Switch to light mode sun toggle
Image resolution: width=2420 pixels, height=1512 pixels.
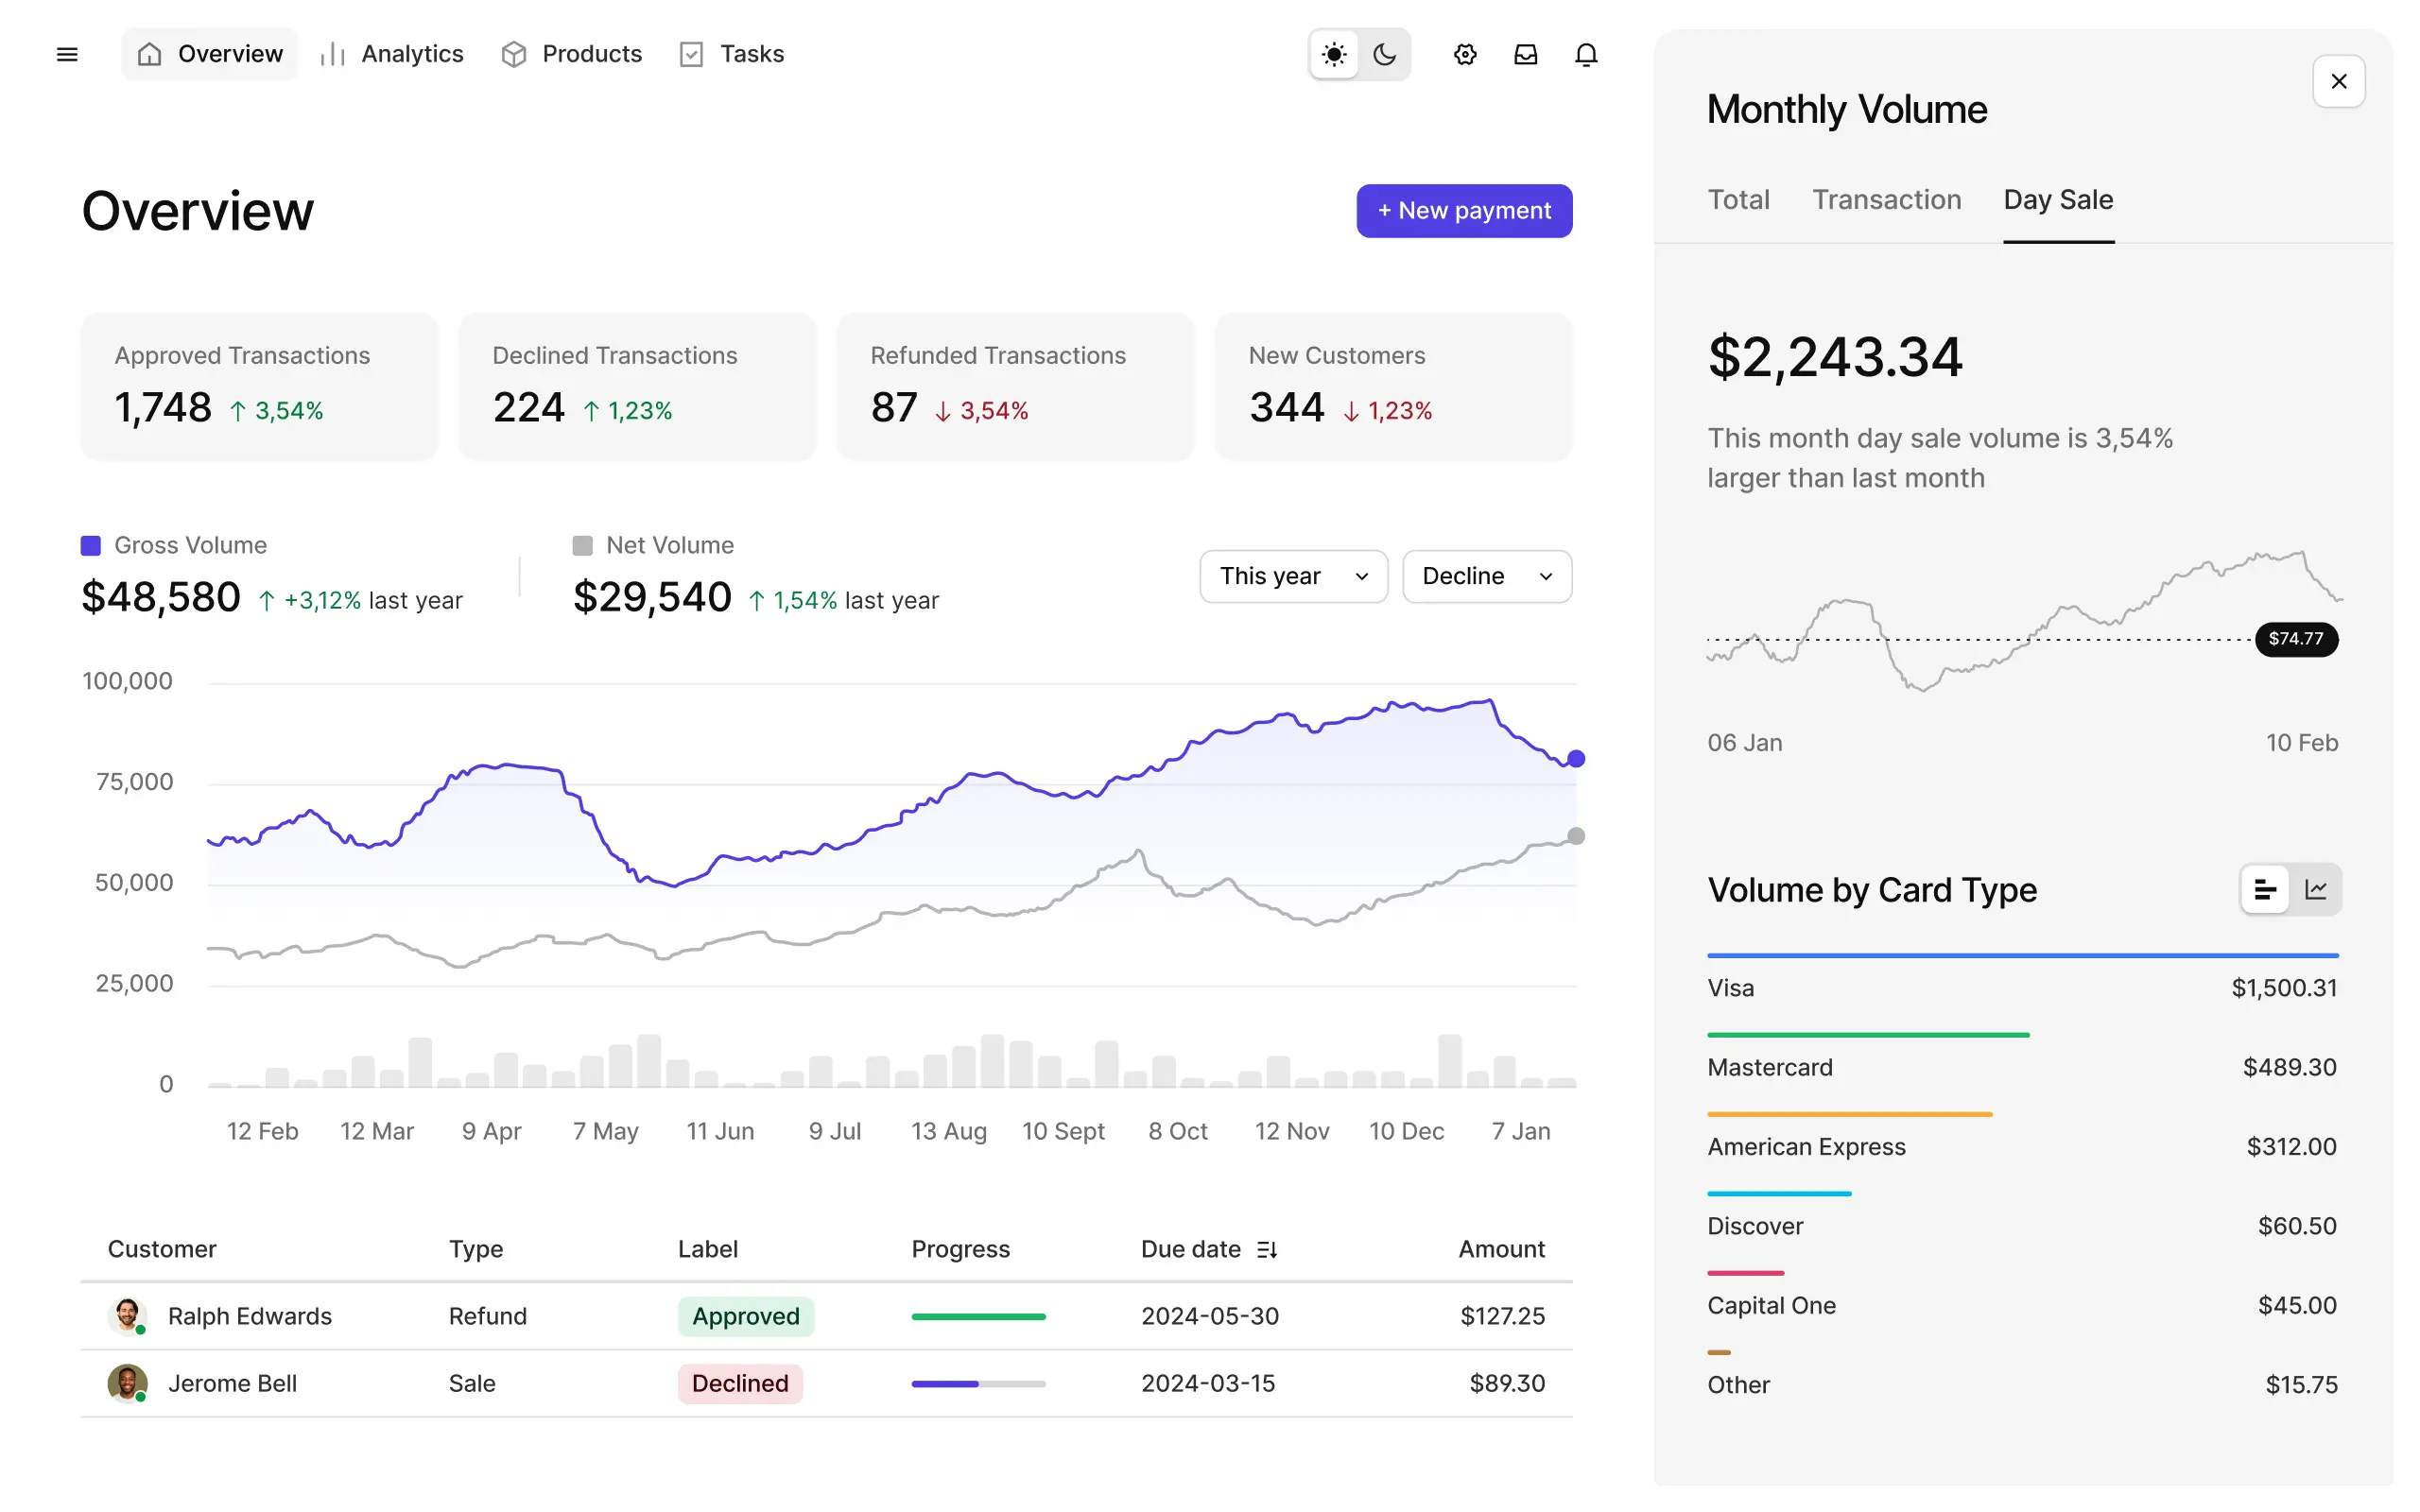(x=1334, y=54)
